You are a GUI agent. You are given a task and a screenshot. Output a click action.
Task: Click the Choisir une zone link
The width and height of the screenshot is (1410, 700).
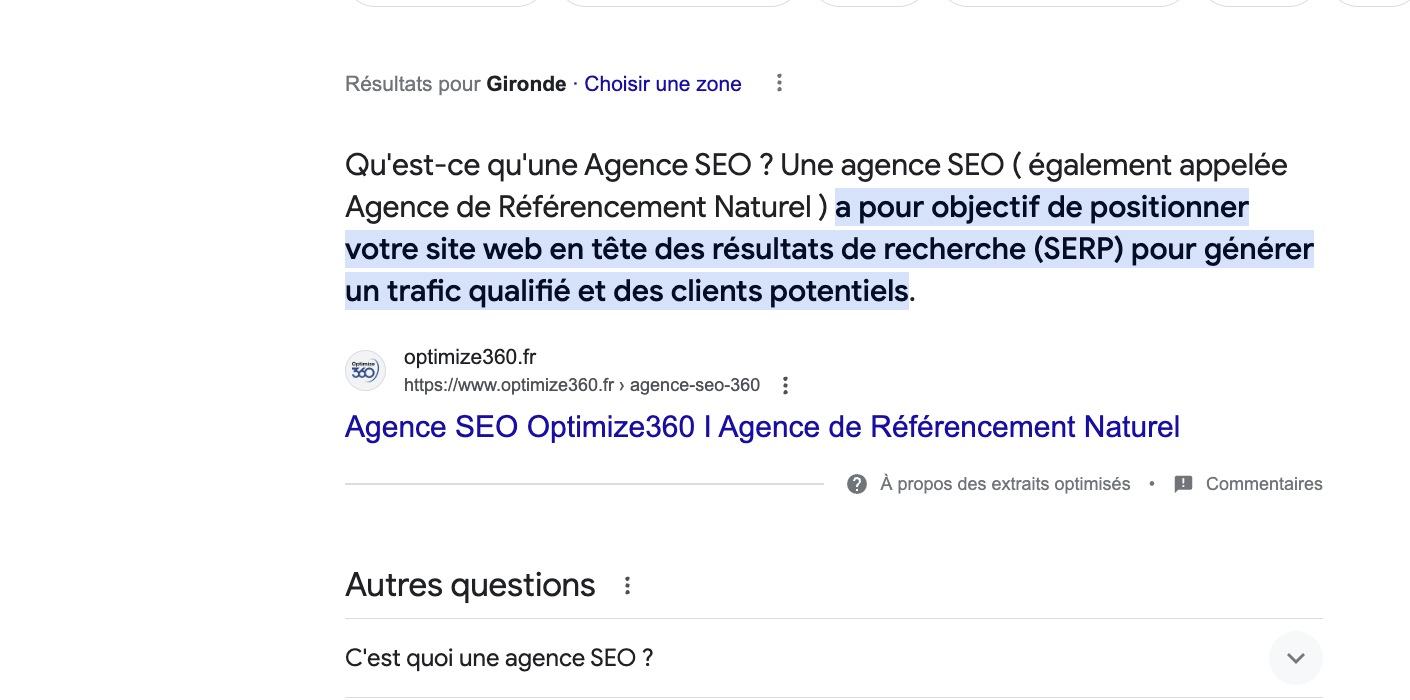point(662,84)
